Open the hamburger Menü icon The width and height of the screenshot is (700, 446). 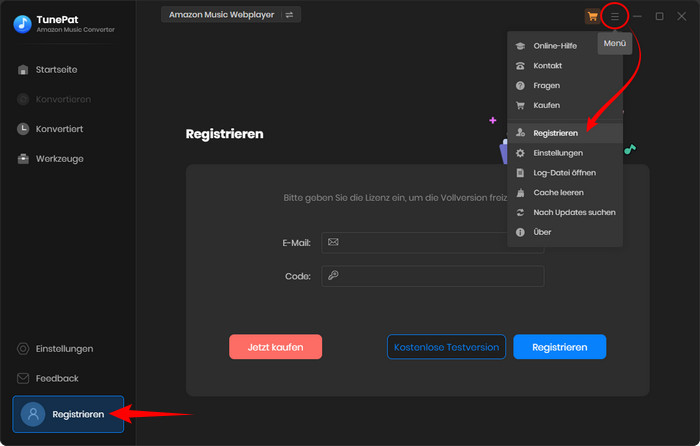coord(615,17)
